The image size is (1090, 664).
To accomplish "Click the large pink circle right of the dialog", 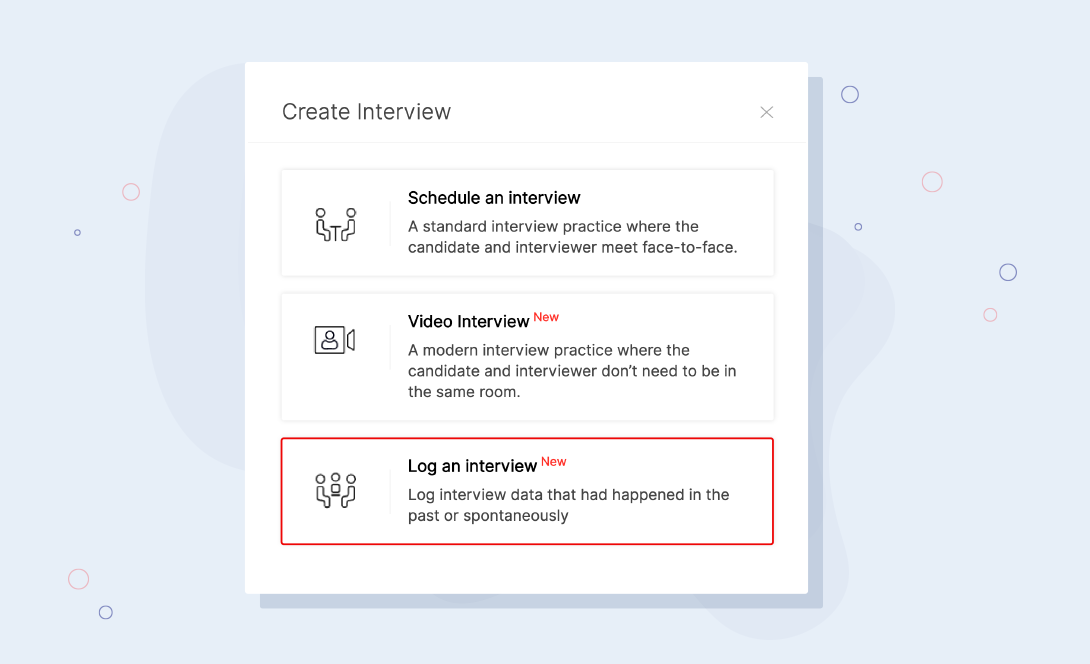I will [x=932, y=182].
